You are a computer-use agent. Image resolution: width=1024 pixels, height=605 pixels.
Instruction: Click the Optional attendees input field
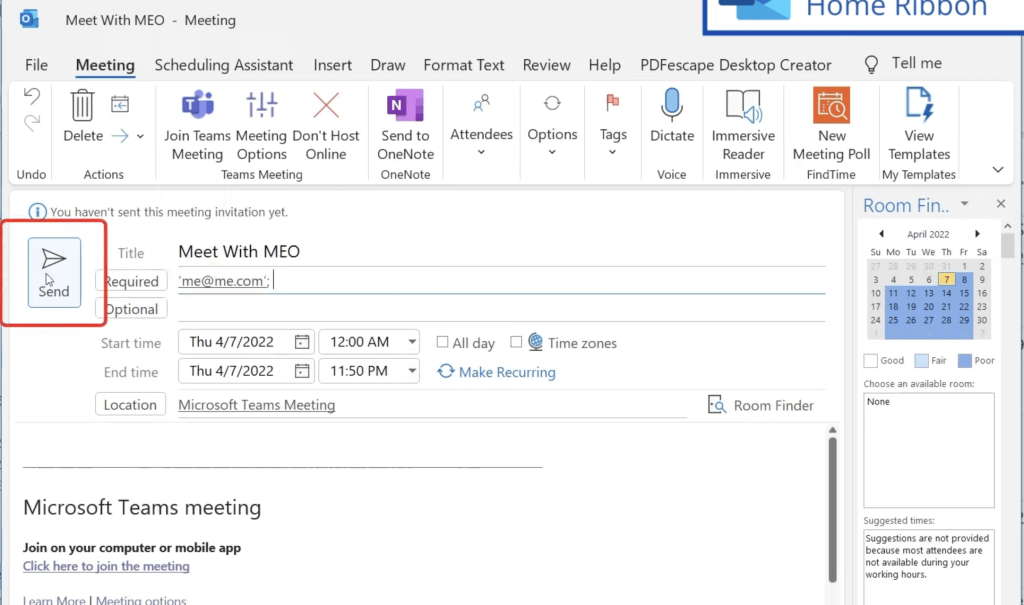[502, 309]
